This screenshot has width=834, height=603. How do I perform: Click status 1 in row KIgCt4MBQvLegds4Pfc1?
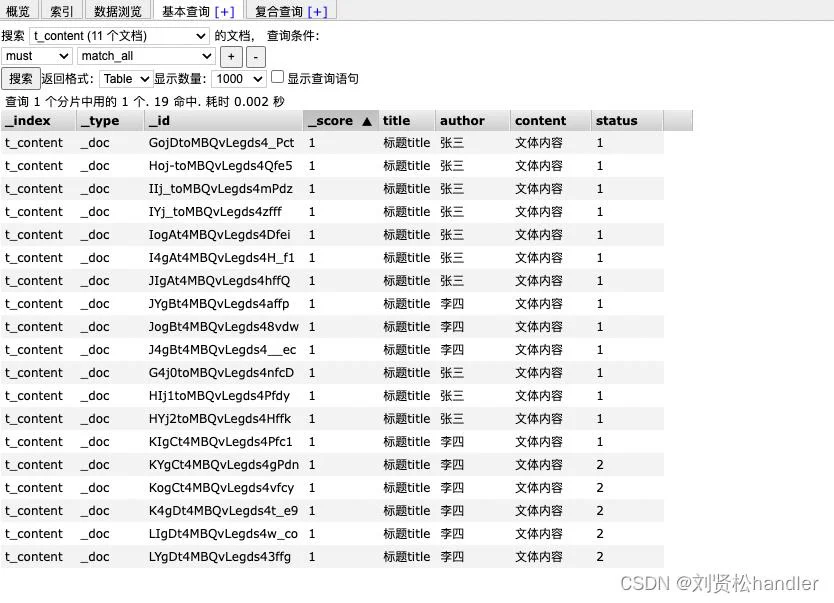(x=600, y=442)
